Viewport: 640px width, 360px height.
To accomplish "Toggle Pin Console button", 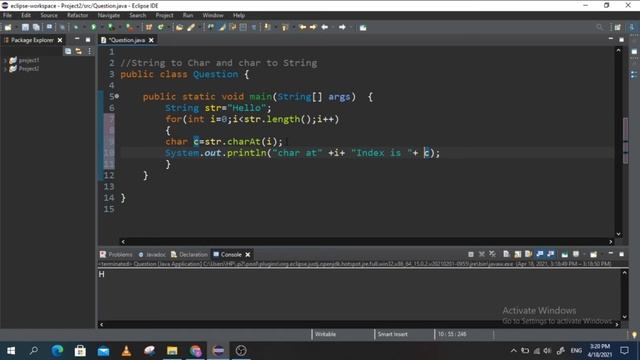I will (x=565, y=254).
